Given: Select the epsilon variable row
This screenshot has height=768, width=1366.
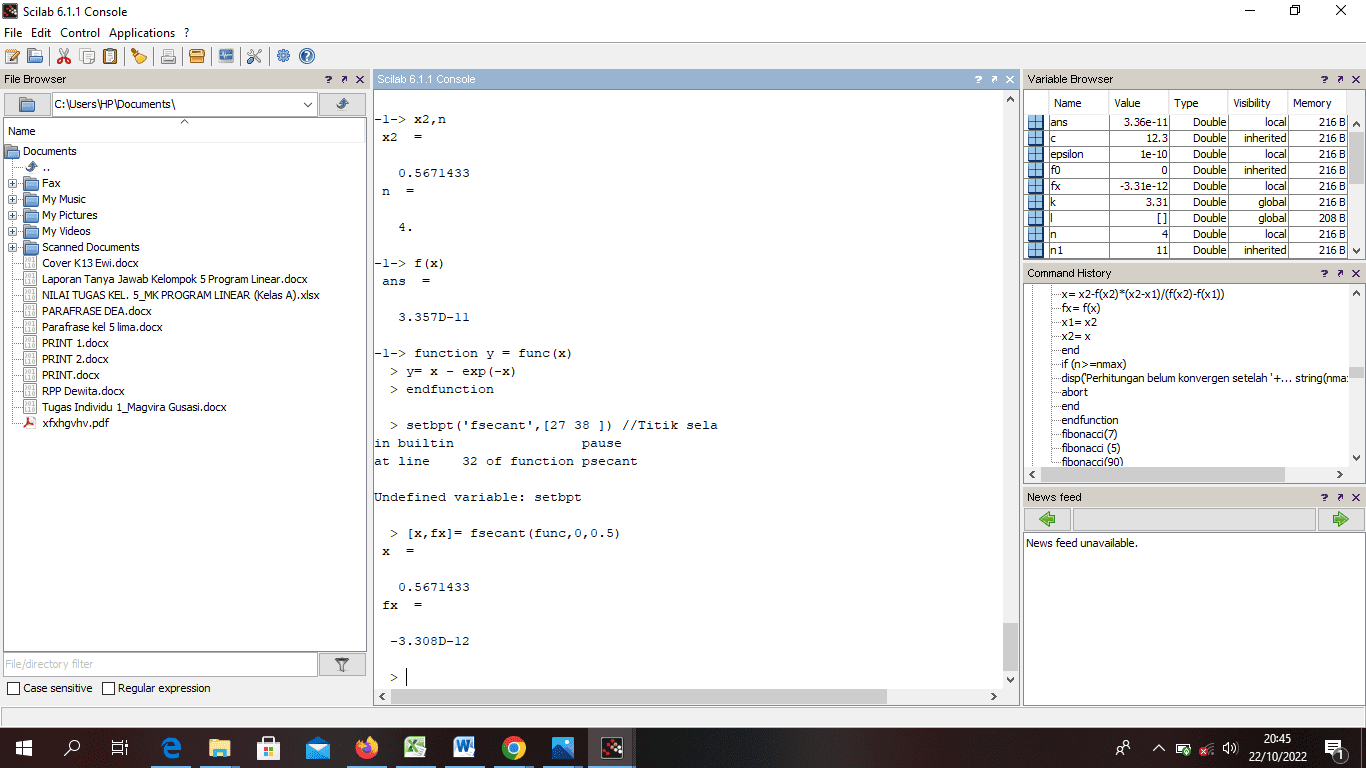Looking at the screenshot, I should (x=1185, y=154).
